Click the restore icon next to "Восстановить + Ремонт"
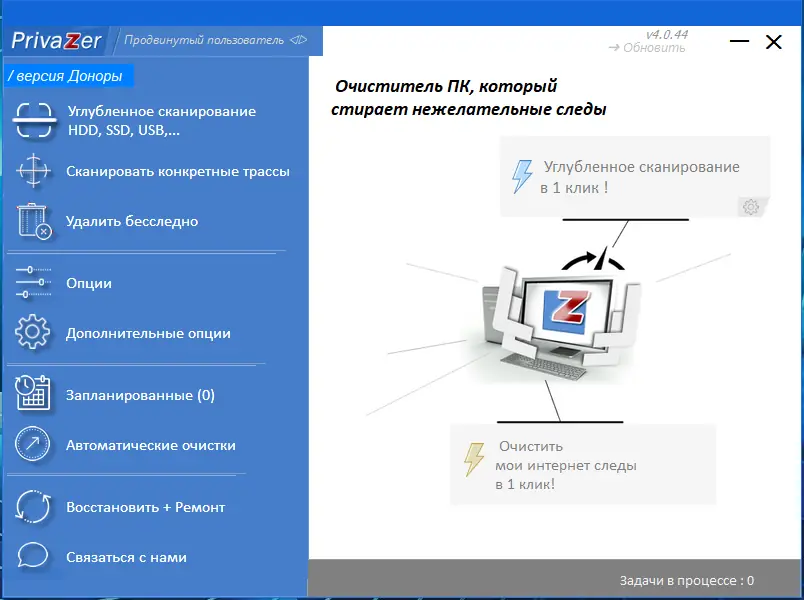The image size is (804, 600). [32, 507]
